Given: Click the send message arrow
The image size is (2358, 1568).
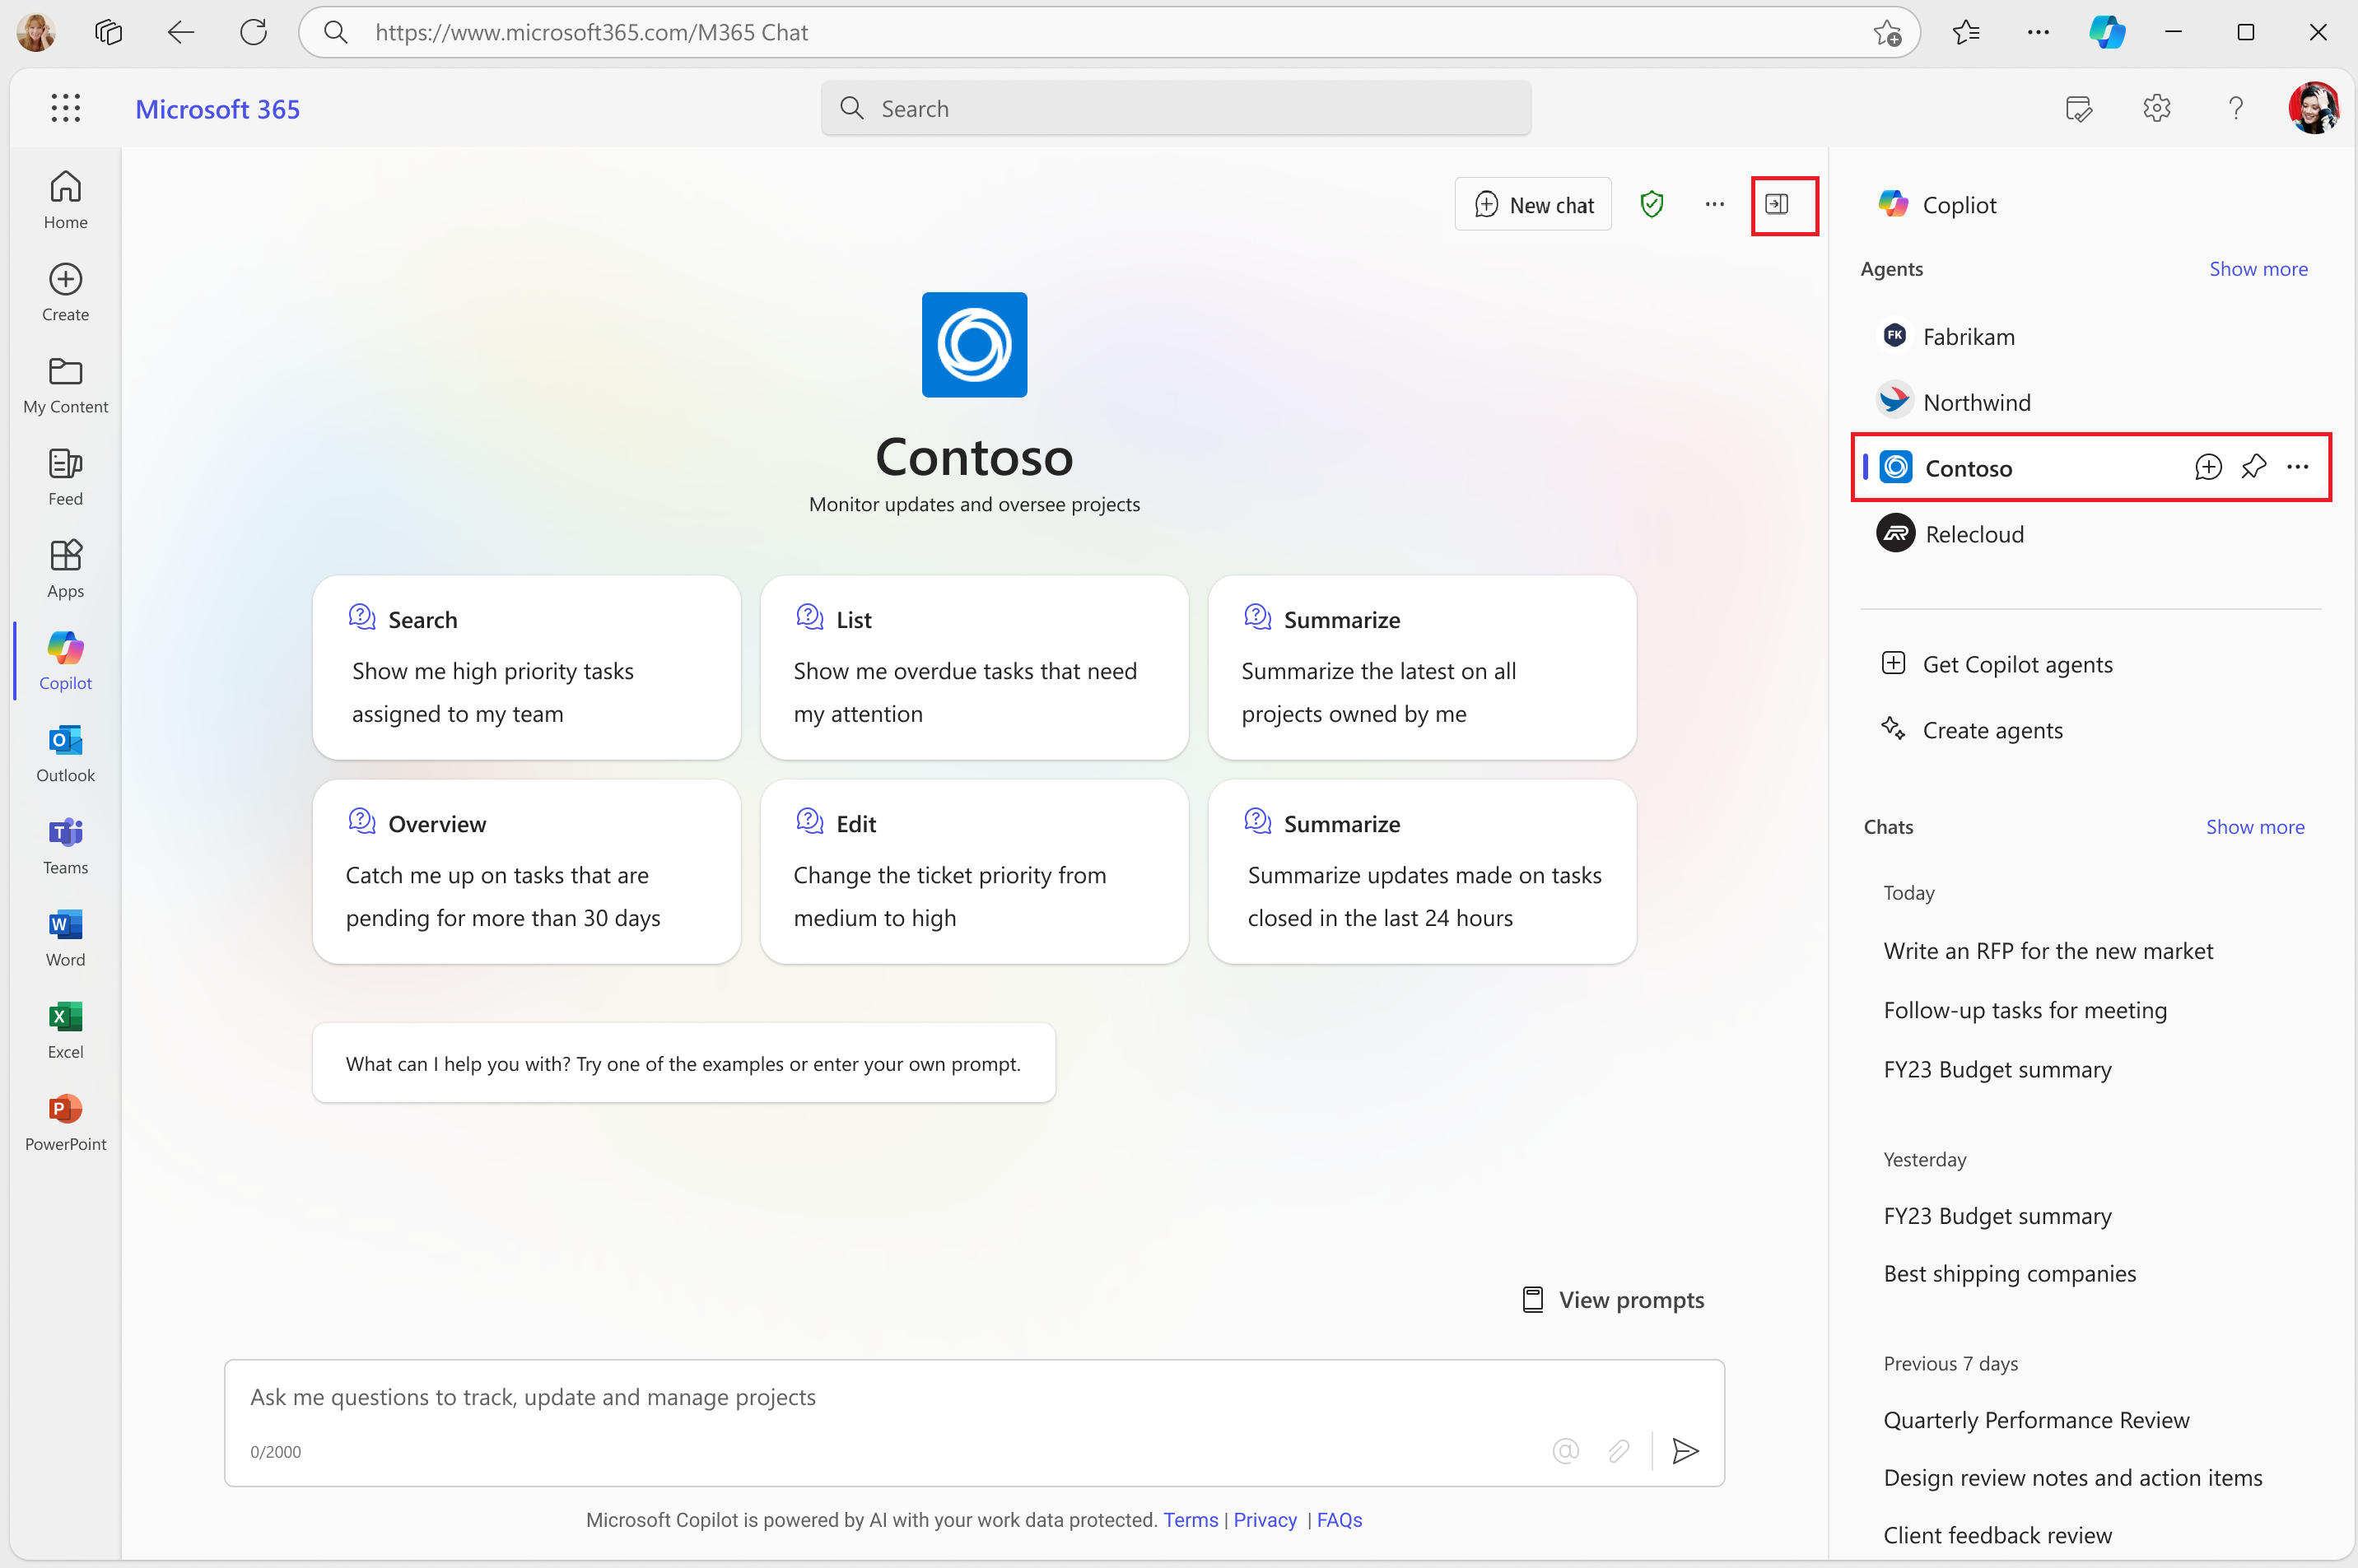Looking at the screenshot, I should click(1685, 1450).
